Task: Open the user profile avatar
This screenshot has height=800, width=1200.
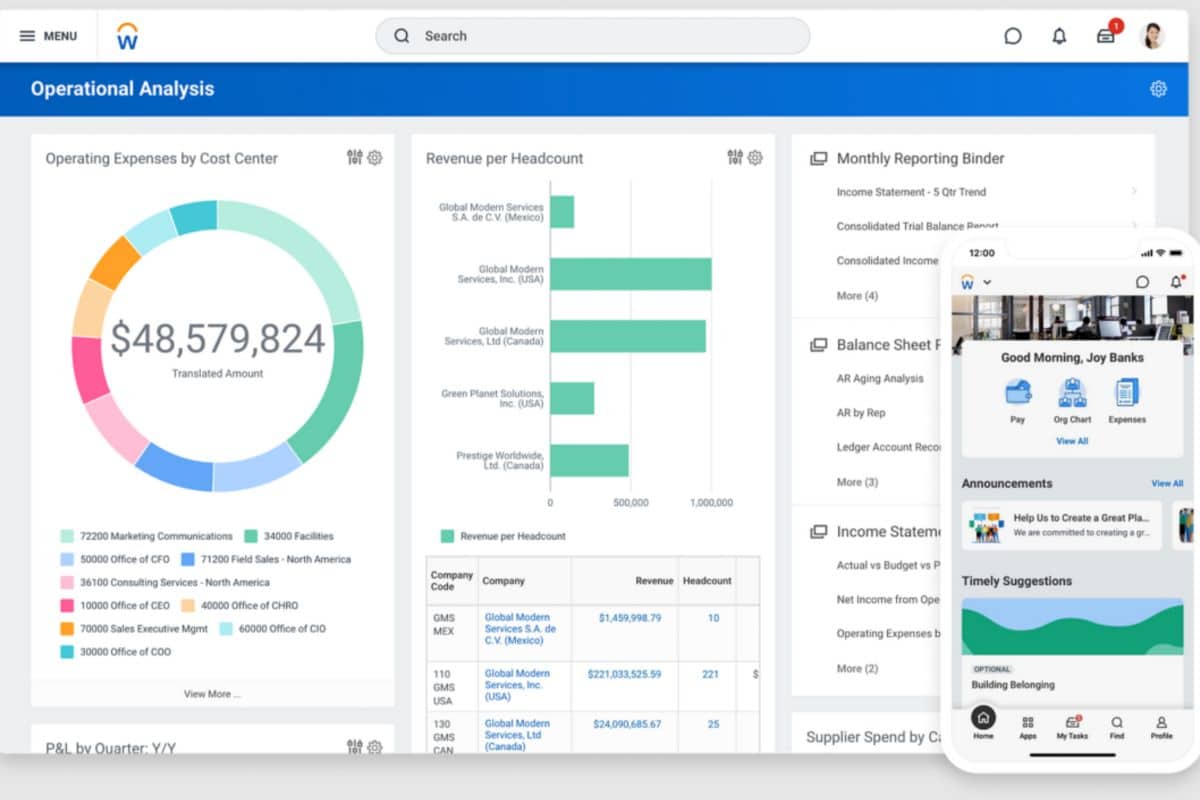Action: click(x=1153, y=36)
